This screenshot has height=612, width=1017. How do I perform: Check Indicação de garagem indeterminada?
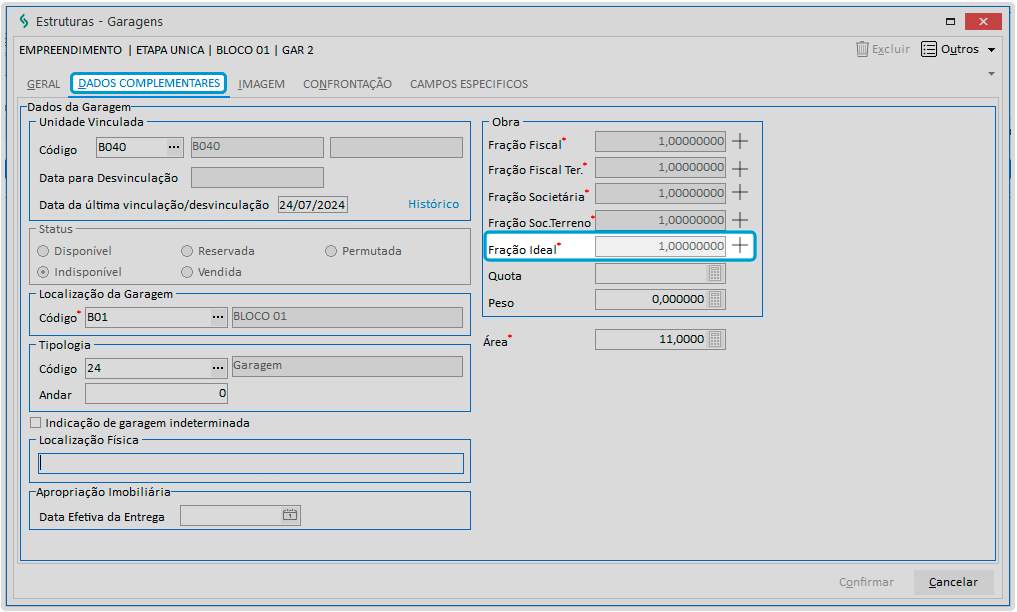click(36, 423)
